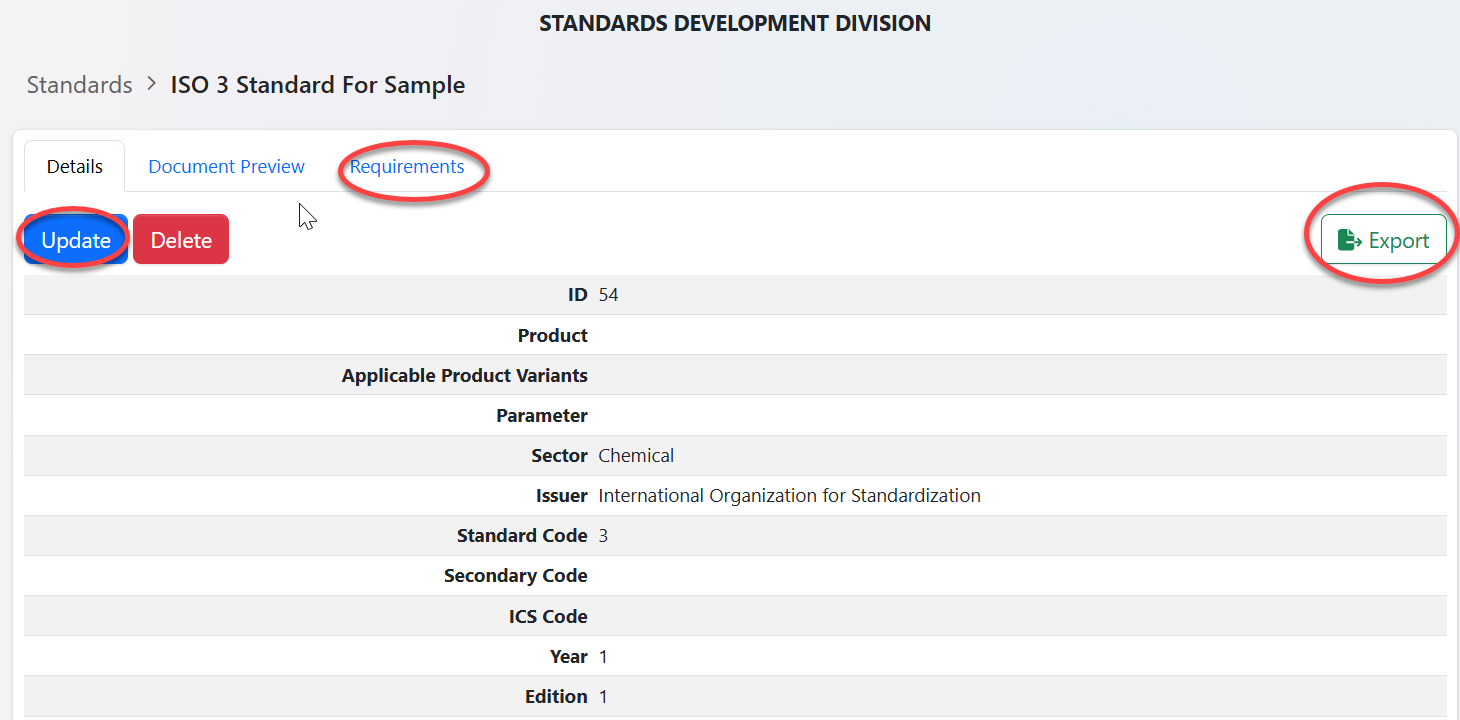Click the Parameter field label
Image resolution: width=1460 pixels, height=720 pixels.
[x=541, y=415]
